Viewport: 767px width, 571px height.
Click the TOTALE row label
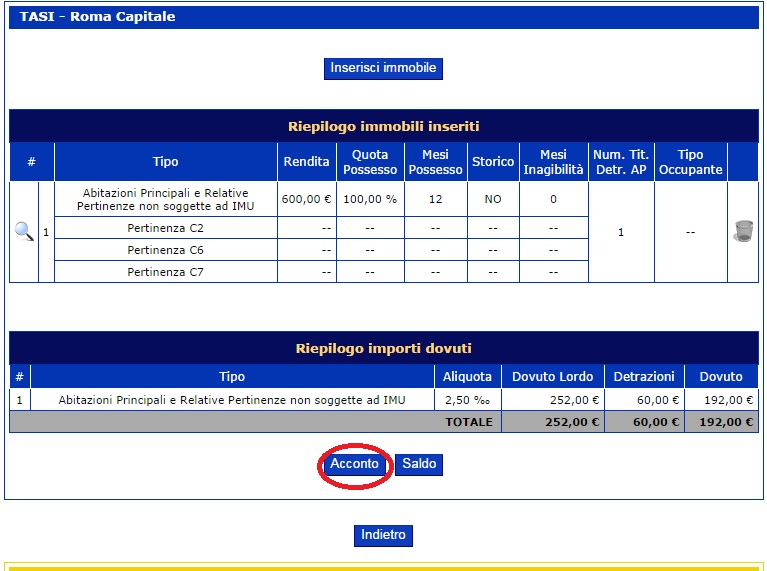(x=469, y=422)
